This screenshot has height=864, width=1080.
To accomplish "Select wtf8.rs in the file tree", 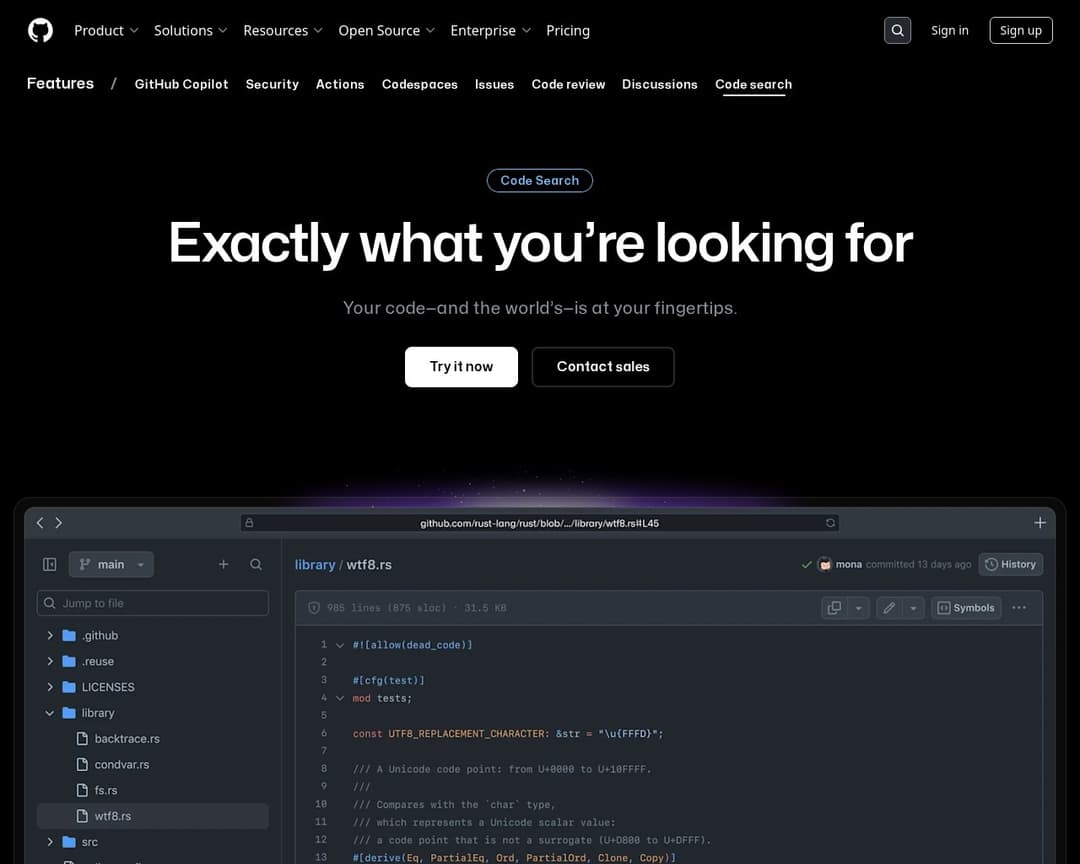I will (152, 816).
